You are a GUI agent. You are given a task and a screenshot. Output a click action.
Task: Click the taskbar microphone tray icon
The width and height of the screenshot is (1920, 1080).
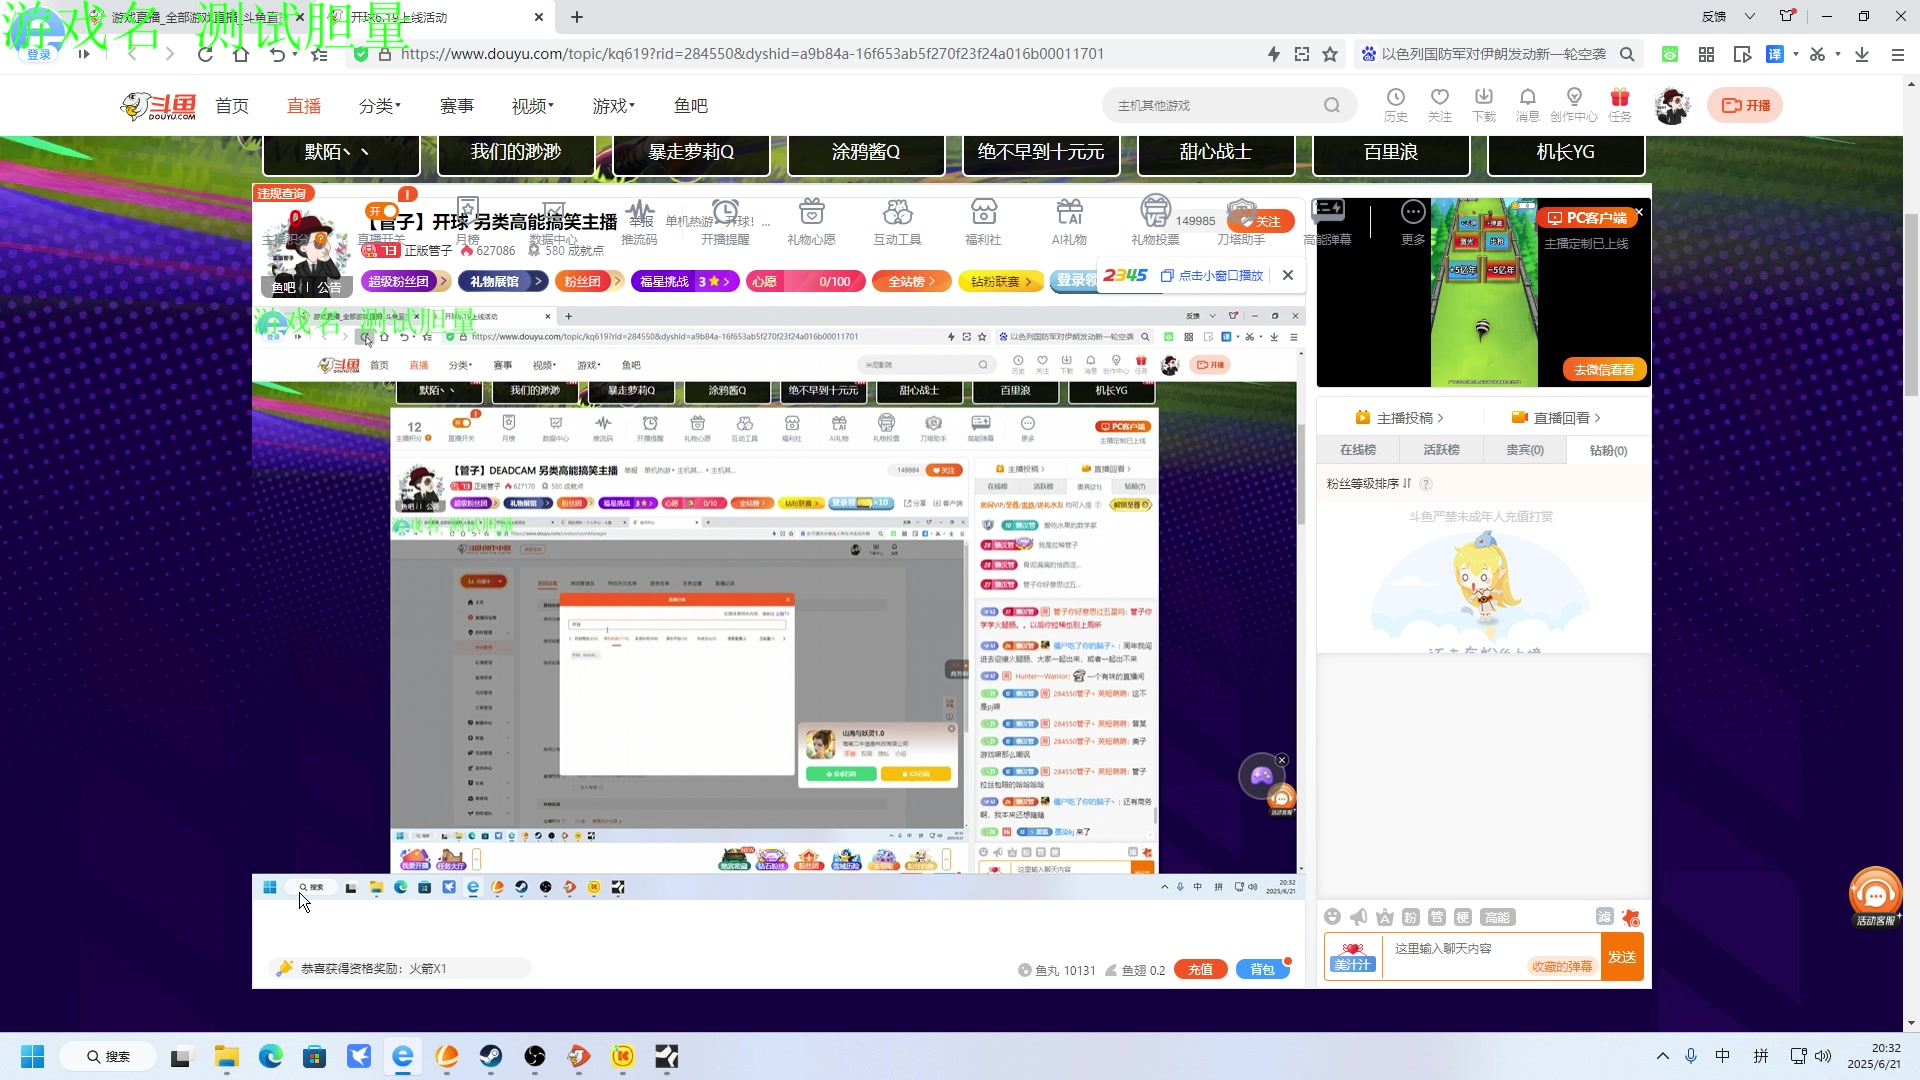[1691, 1056]
